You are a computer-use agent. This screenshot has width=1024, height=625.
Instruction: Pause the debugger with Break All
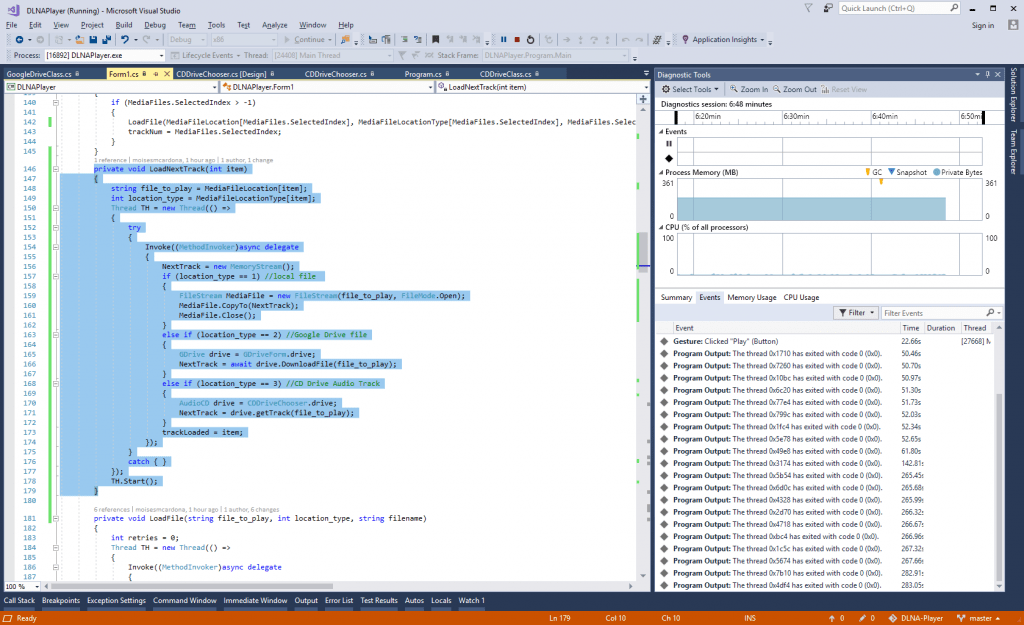click(502, 40)
